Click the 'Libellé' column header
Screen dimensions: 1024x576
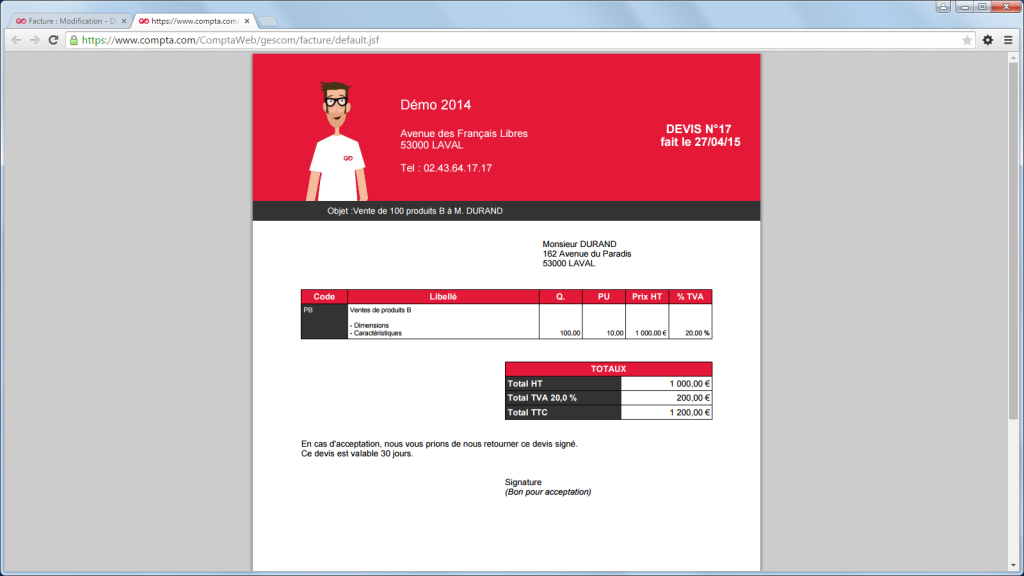click(x=443, y=296)
